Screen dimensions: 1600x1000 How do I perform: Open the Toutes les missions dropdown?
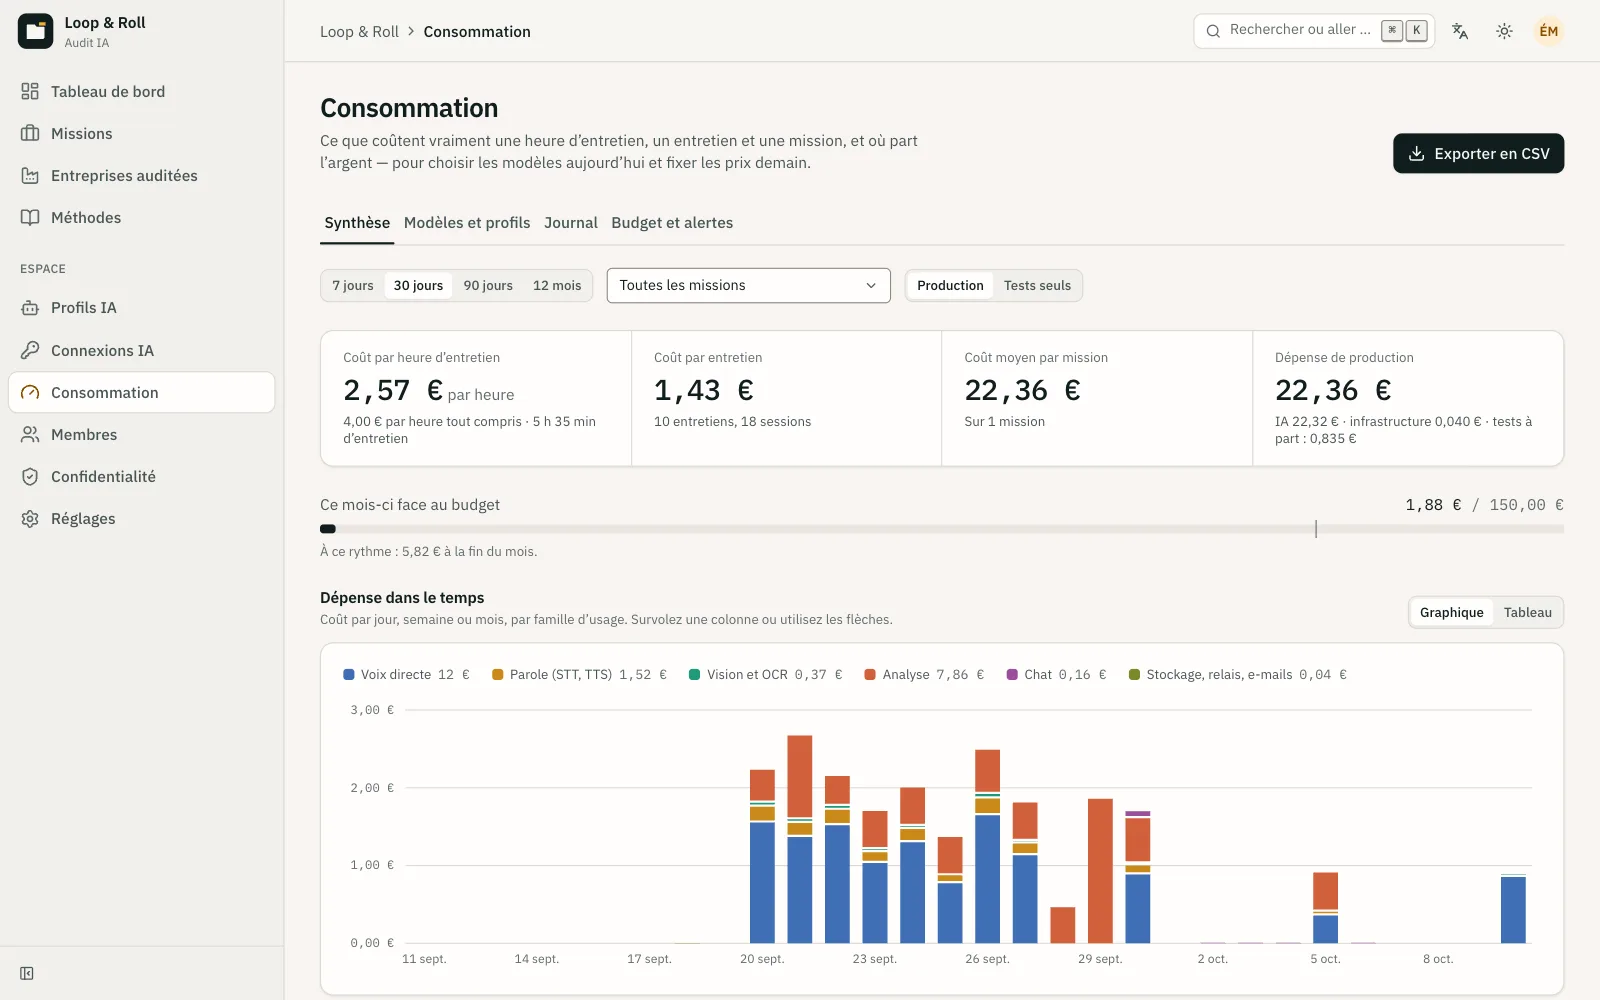[x=749, y=286]
